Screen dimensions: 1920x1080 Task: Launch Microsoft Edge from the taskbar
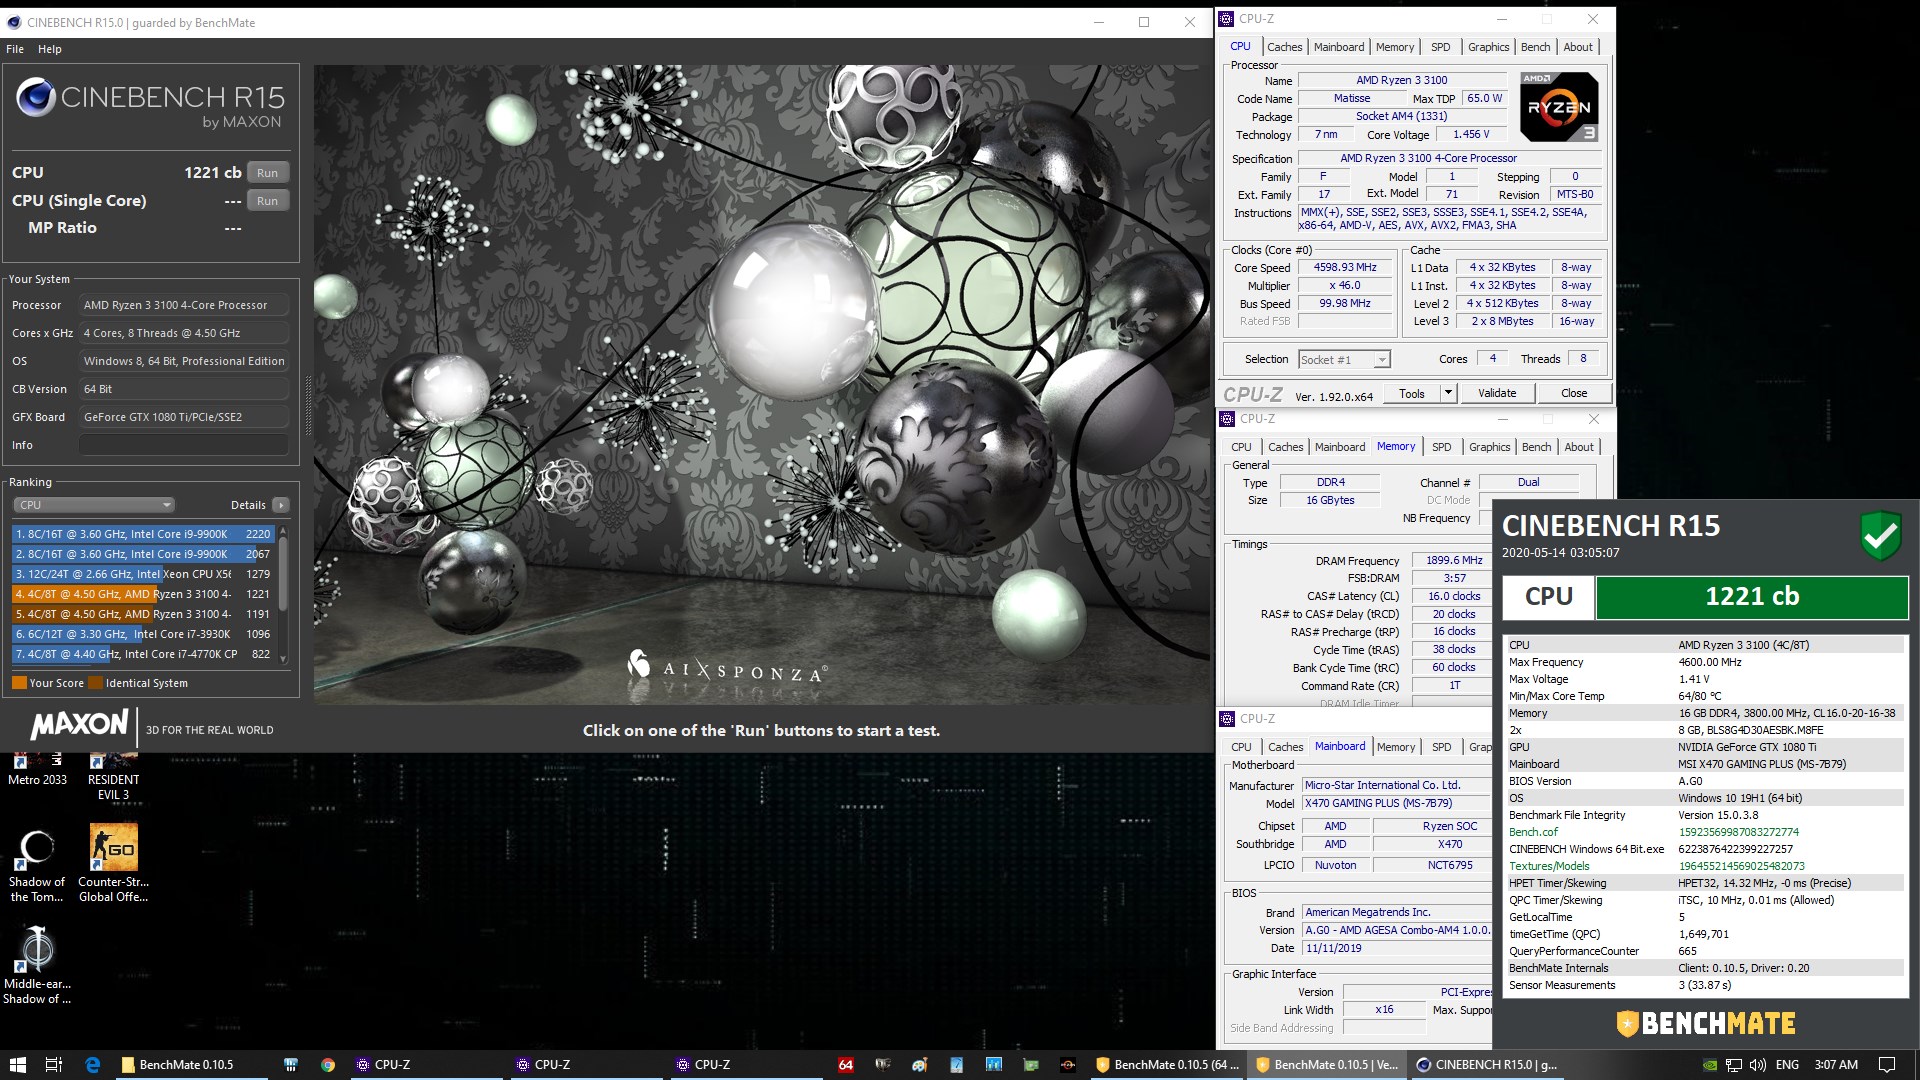coord(93,1065)
